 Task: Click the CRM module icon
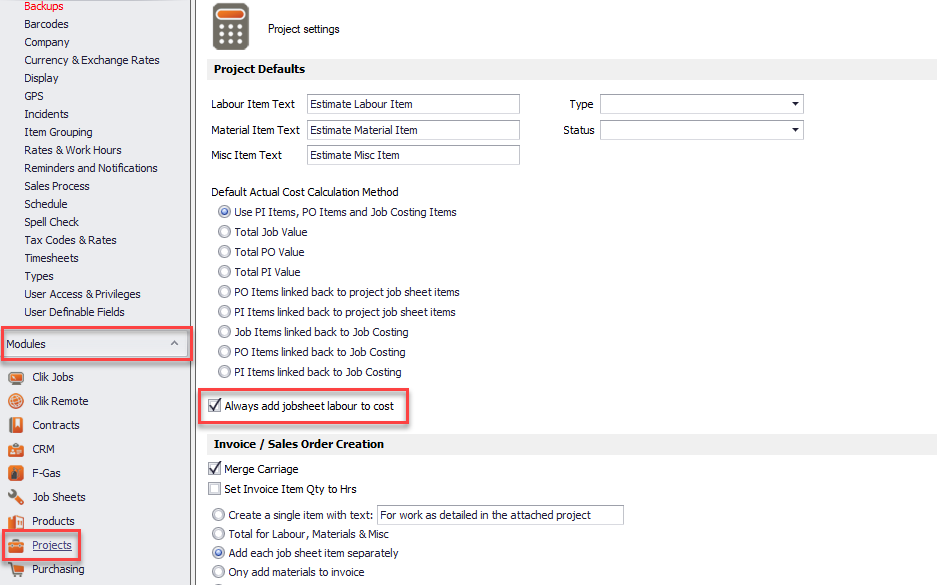pos(16,449)
